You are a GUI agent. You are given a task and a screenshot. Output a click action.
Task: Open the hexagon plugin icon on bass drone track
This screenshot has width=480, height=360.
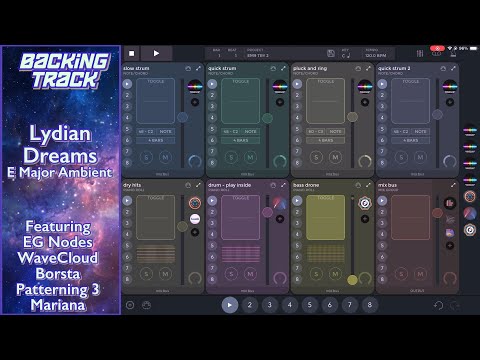click(x=365, y=203)
